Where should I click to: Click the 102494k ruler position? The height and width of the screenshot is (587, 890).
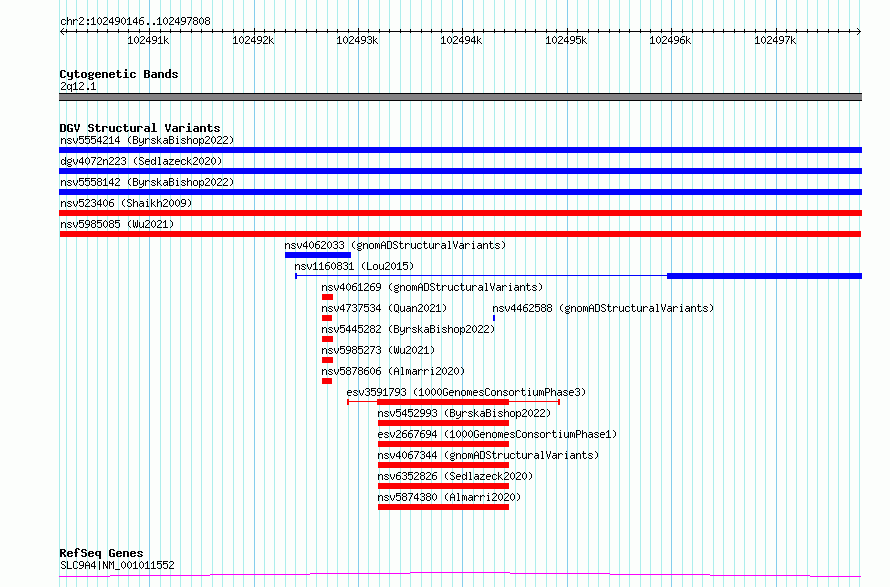(461, 40)
